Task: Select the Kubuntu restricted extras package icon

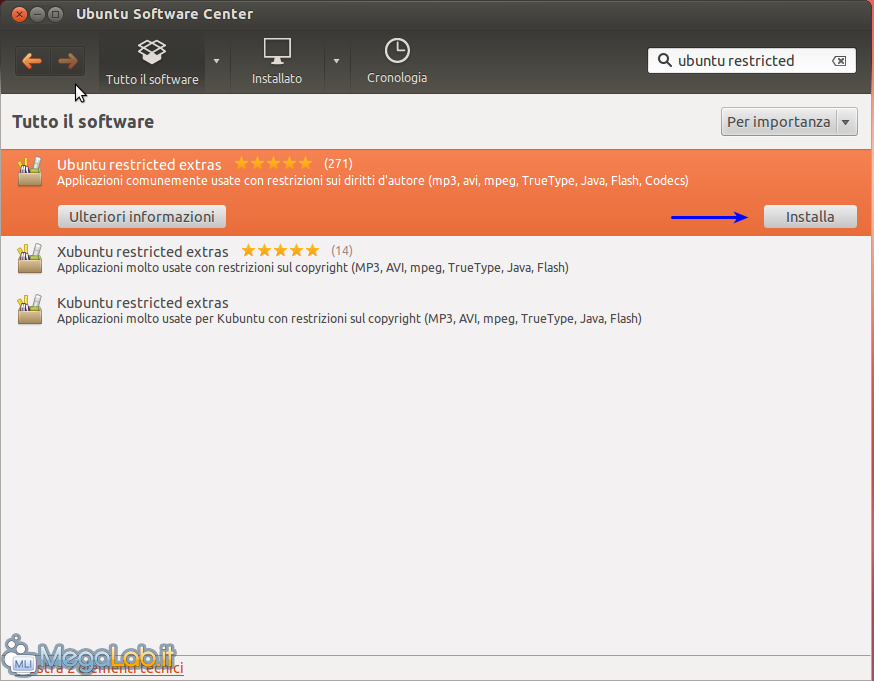Action: (x=30, y=310)
